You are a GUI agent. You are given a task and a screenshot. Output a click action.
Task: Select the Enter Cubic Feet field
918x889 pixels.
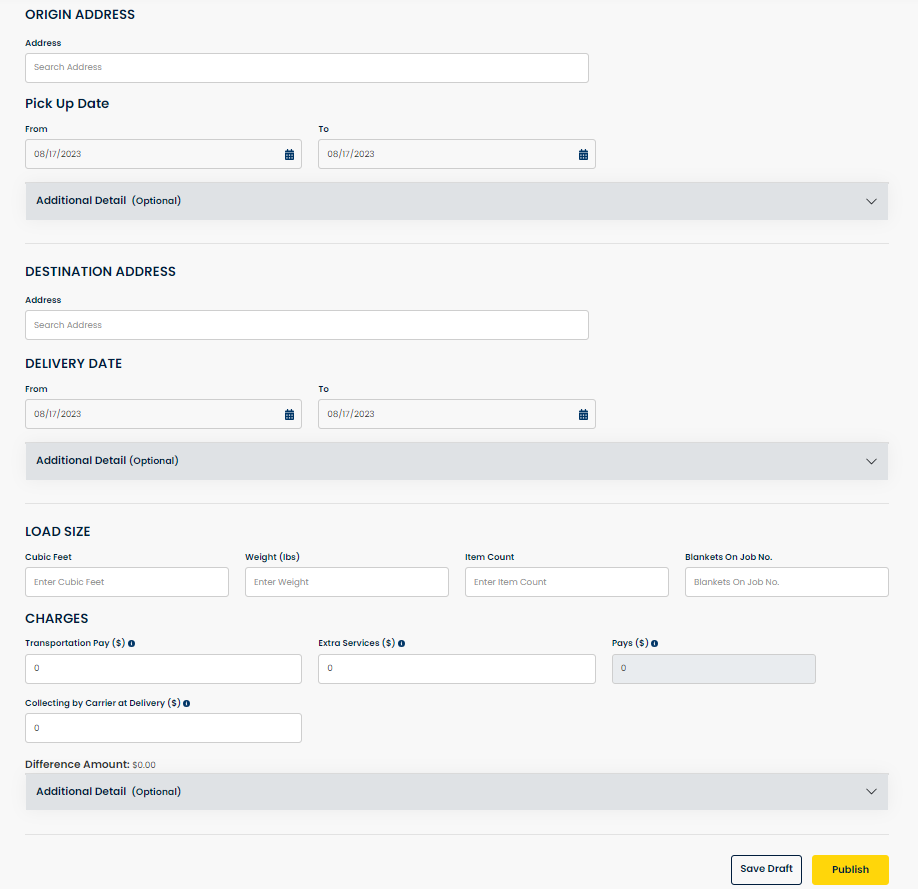coord(126,581)
